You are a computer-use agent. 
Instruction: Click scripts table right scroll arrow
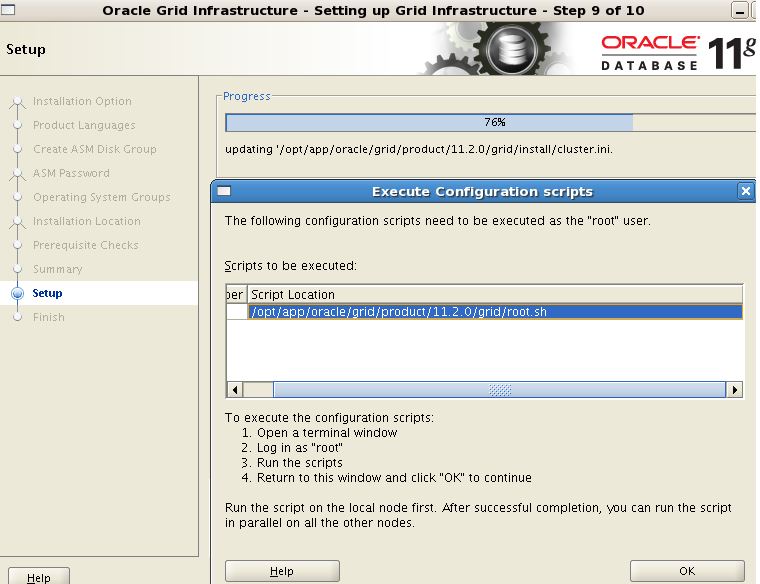coord(735,390)
